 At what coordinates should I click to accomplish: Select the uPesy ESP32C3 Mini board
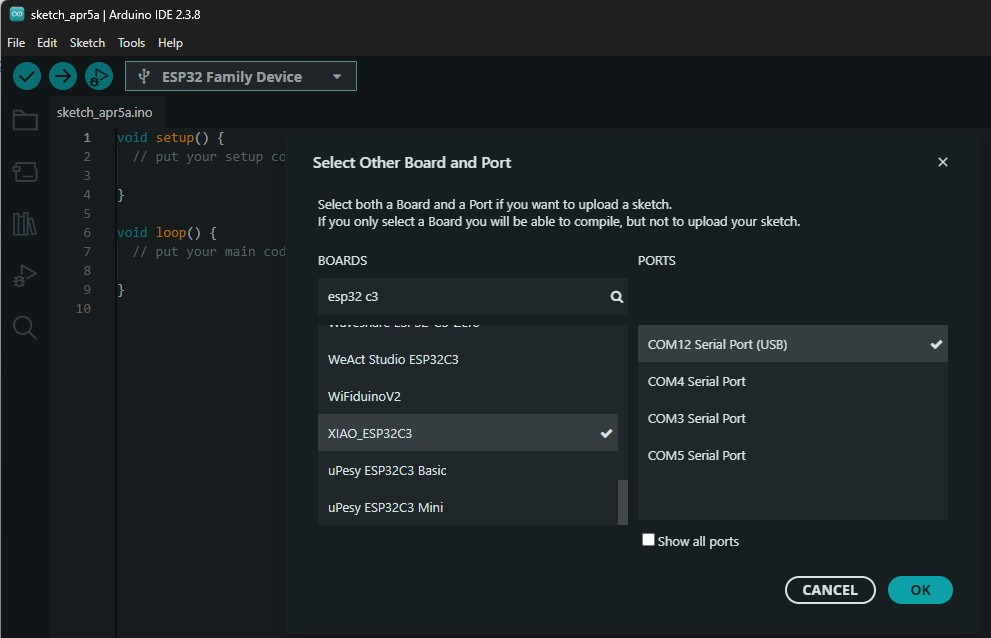468,507
